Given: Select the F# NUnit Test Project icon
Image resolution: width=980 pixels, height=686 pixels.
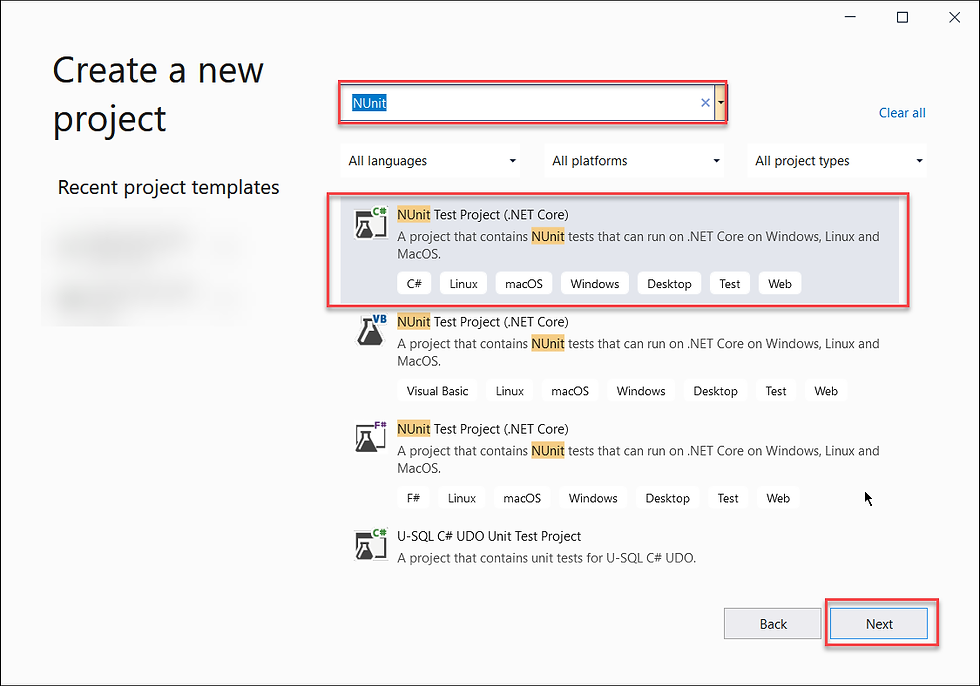Looking at the screenshot, I should point(371,437).
